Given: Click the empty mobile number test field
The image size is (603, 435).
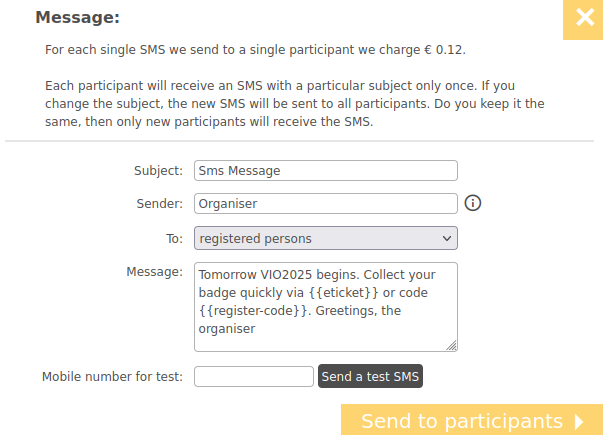Looking at the screenshot, I should pos(254,377).
